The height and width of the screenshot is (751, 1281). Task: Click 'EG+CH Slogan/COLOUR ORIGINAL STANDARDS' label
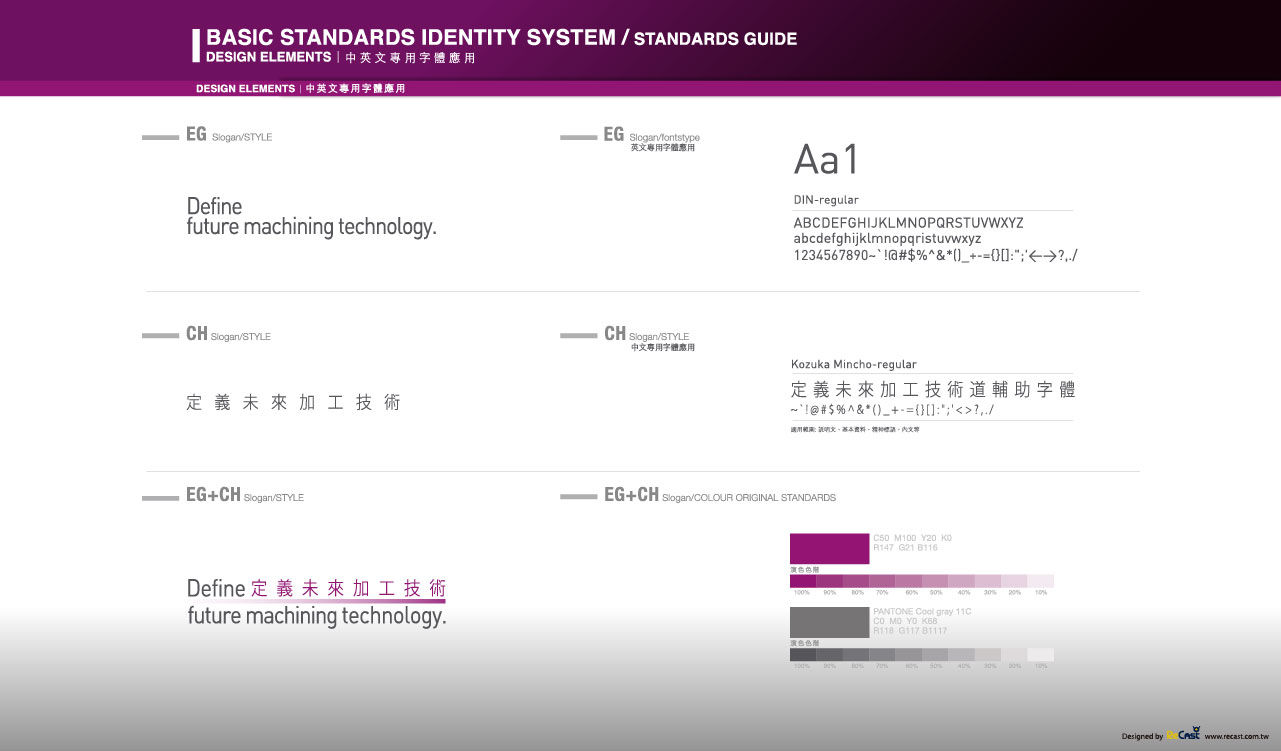(720, 496)
